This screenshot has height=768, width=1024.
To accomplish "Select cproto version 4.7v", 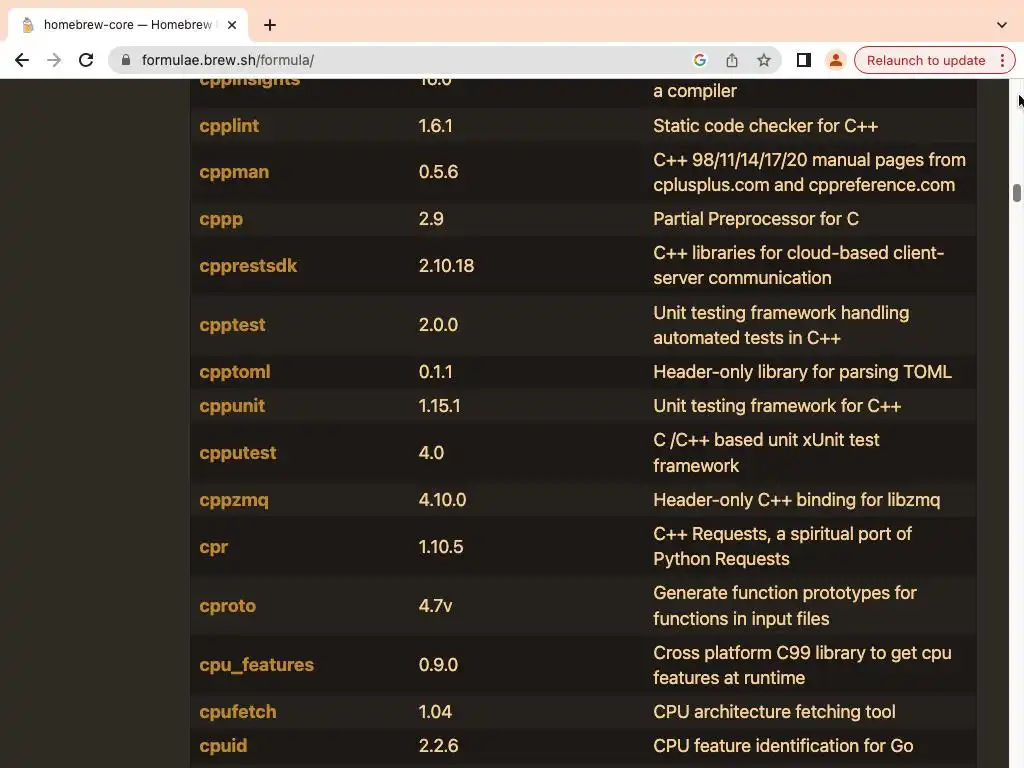I will tap(436, 605).
